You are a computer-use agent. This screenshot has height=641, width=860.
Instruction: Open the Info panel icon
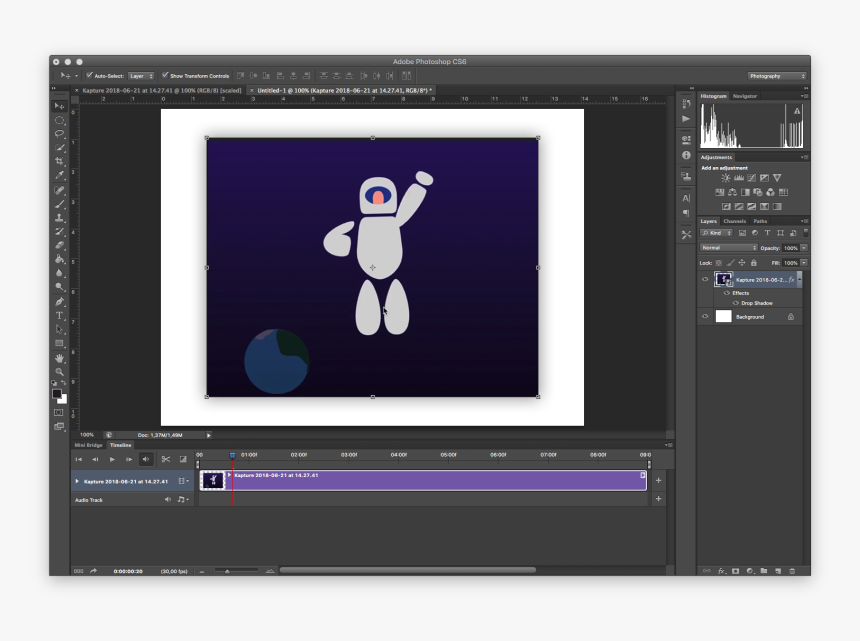pyautogui.click(x=686, y=156)
